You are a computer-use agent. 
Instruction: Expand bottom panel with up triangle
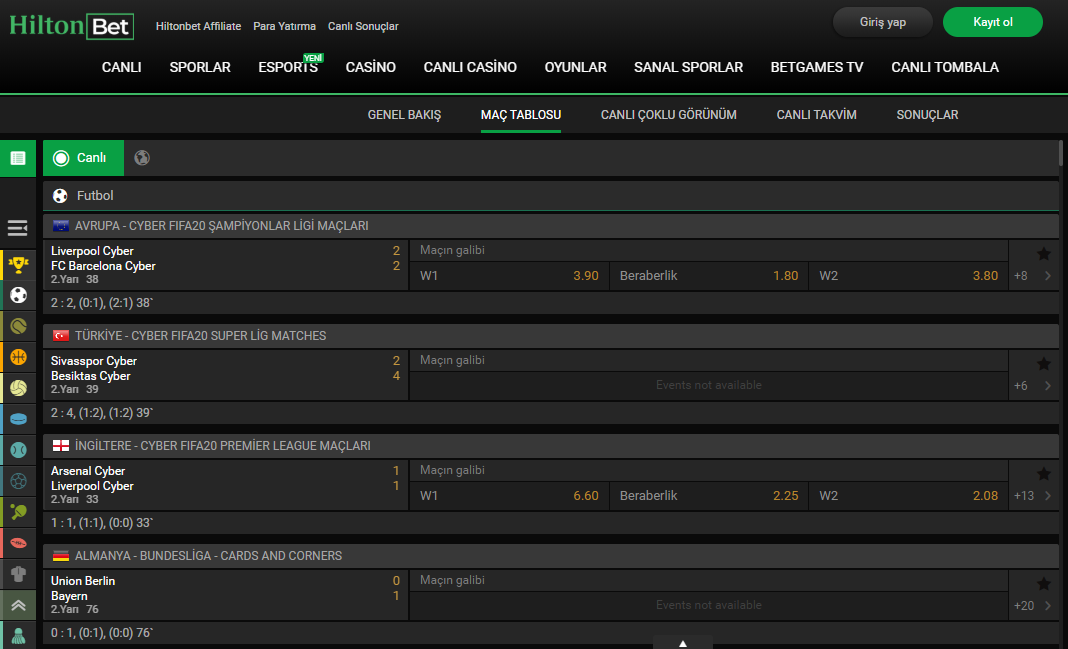(x=682, y=642)
